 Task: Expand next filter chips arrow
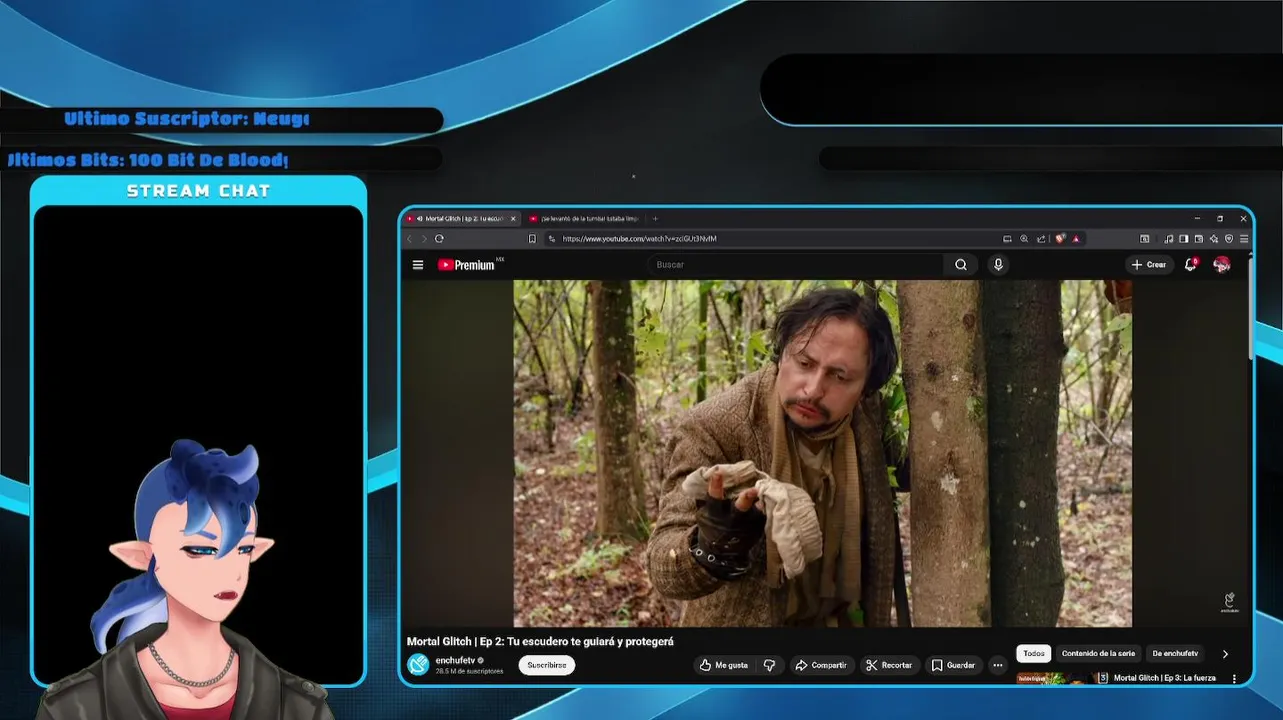(x=1225, y=654)
